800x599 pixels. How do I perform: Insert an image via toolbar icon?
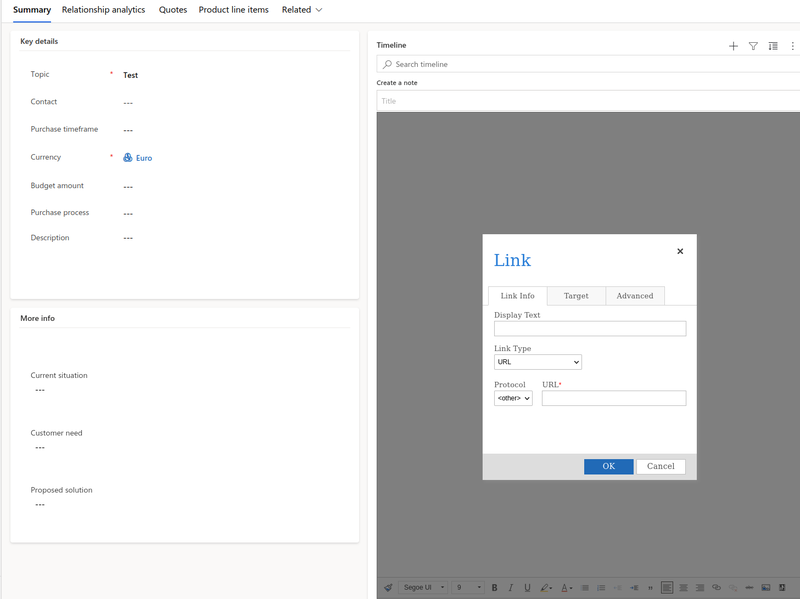pos(766,588)
